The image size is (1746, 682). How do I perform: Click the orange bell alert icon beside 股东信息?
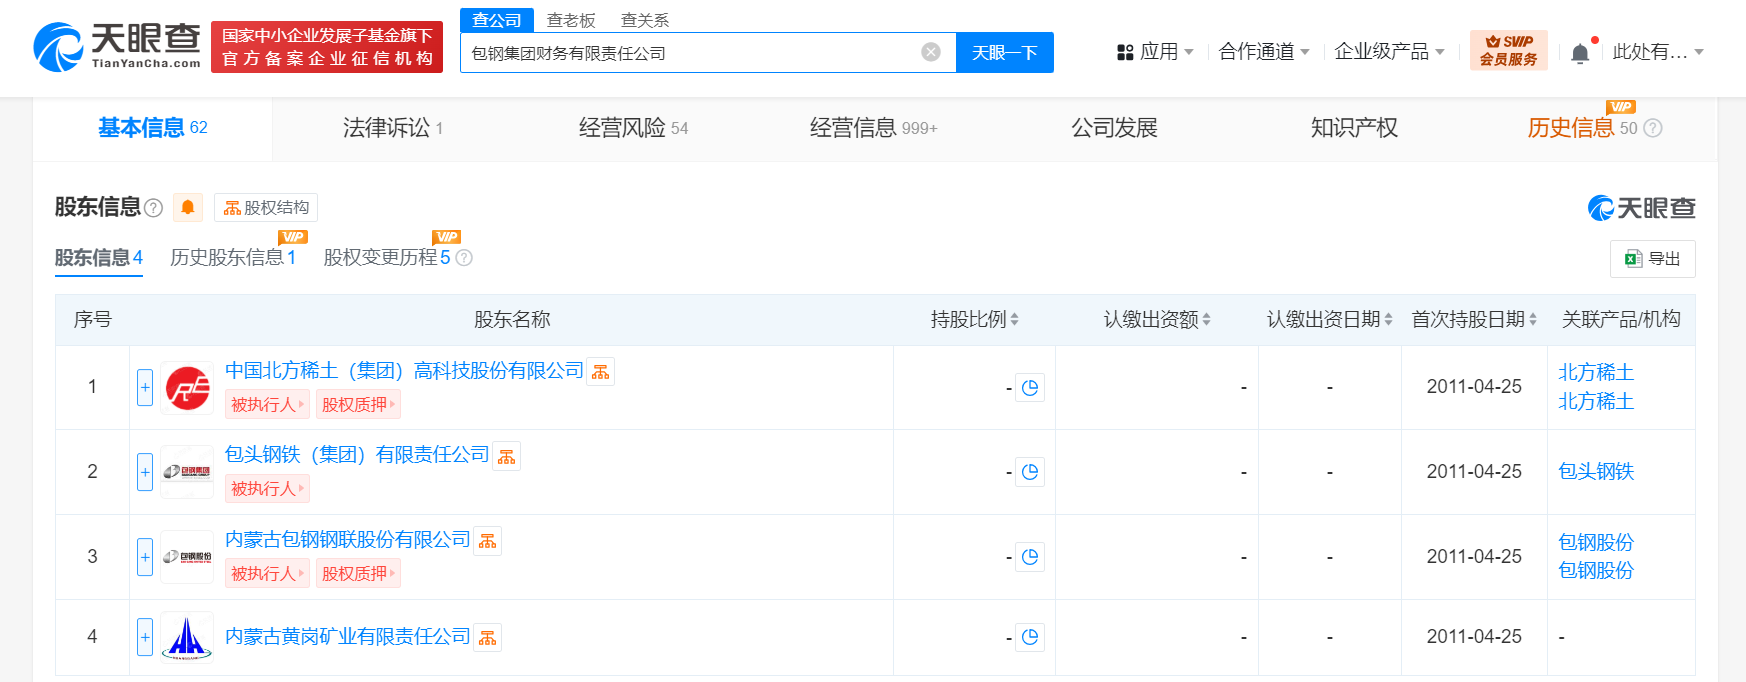point(187,207)
